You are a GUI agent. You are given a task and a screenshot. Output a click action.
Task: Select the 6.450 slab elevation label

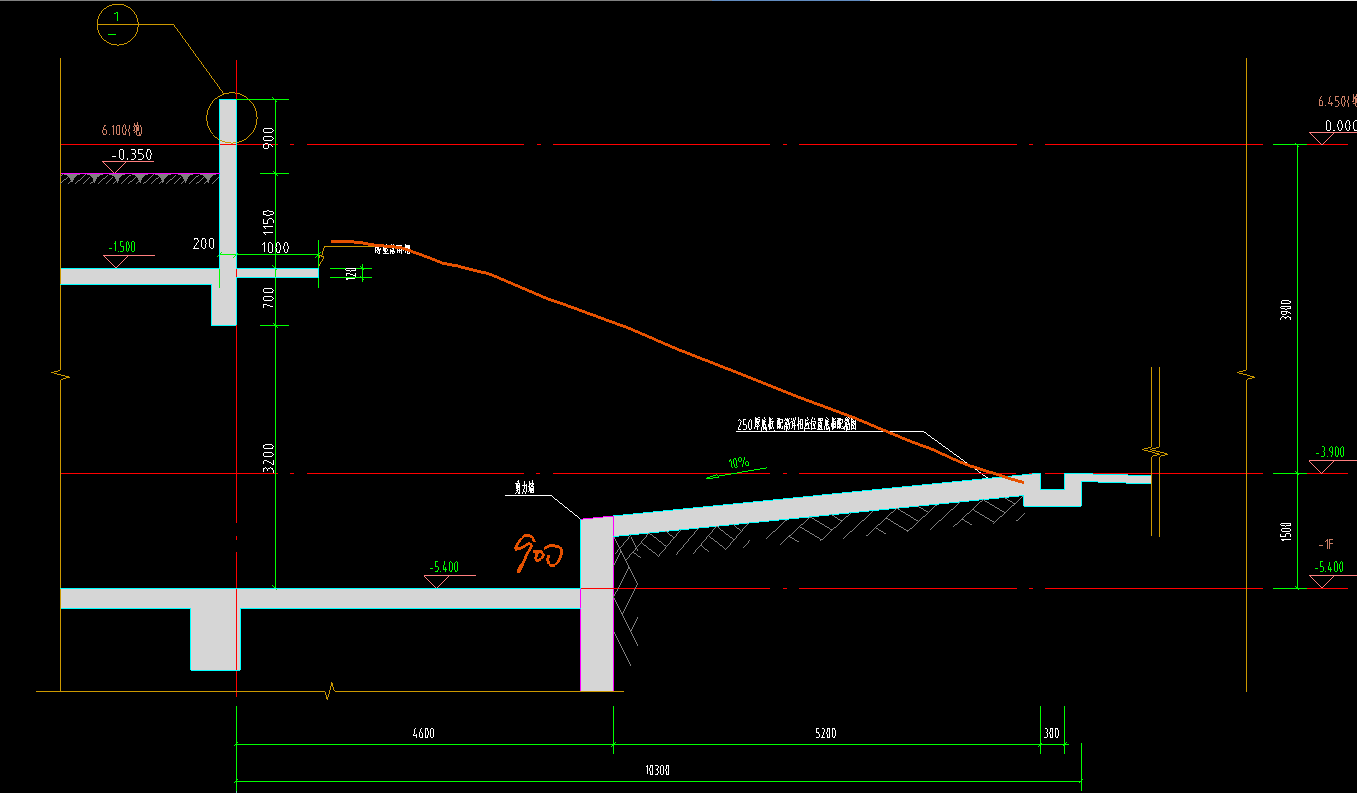click(1338, 102)
